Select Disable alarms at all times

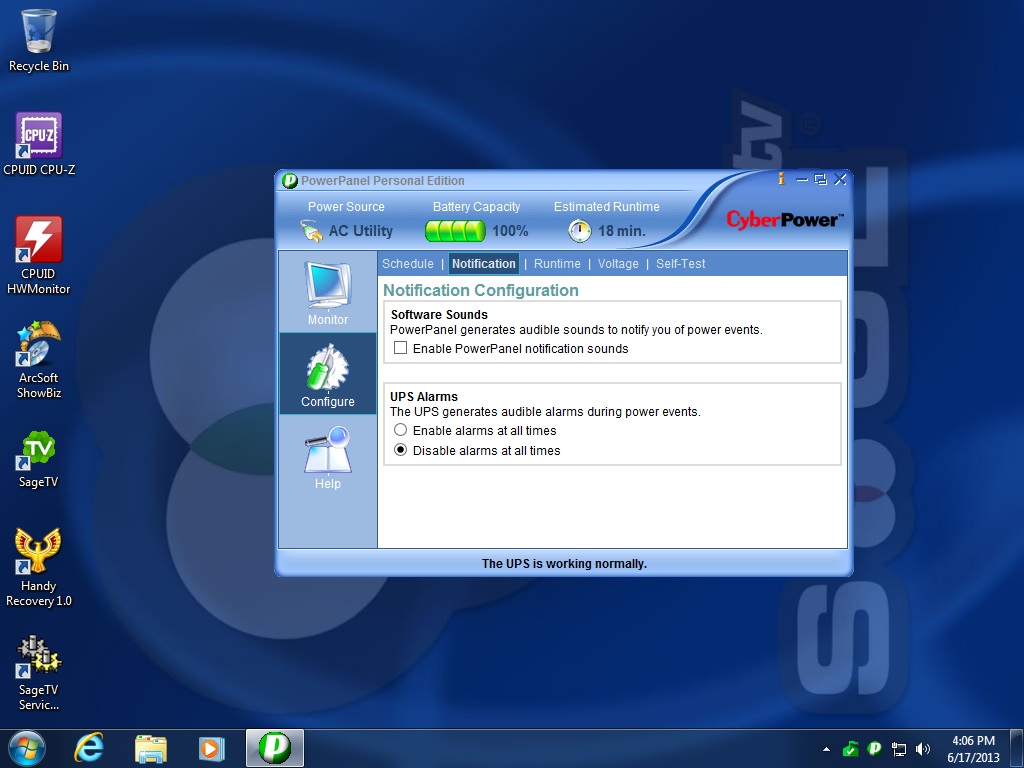400,450
